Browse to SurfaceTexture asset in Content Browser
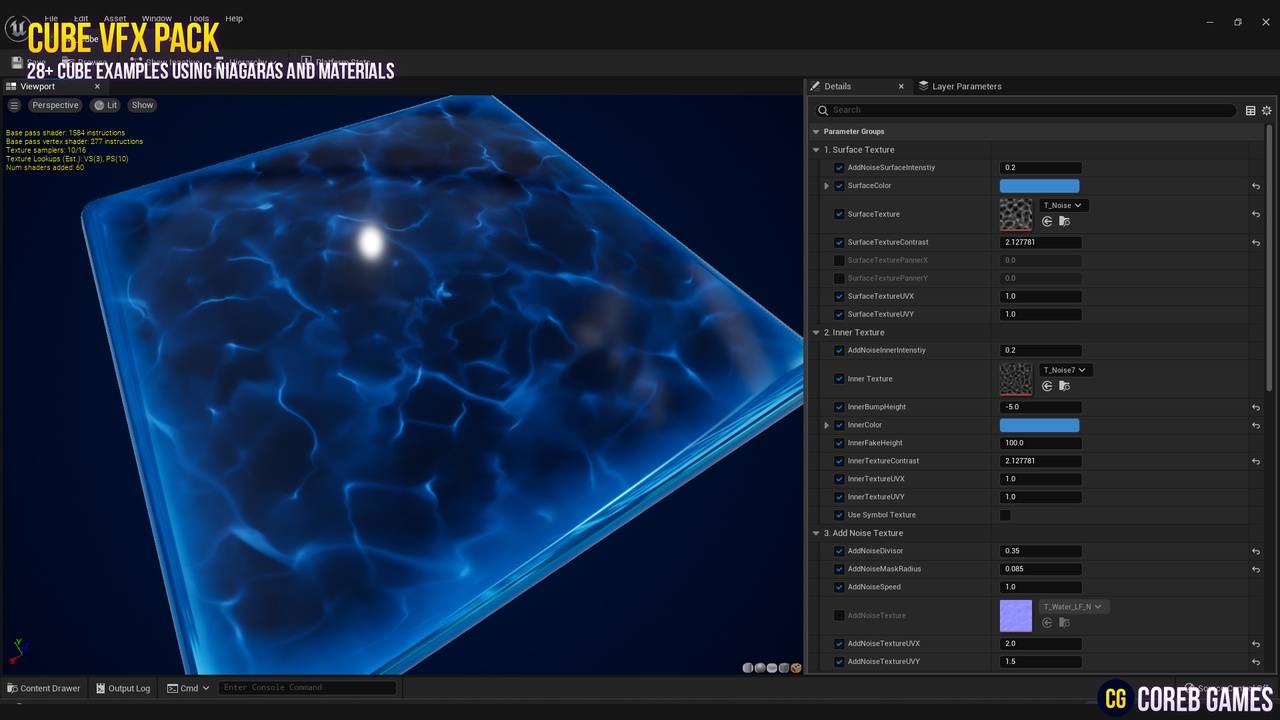This screenshot has height=720, width=1280. pos(1064,221)
